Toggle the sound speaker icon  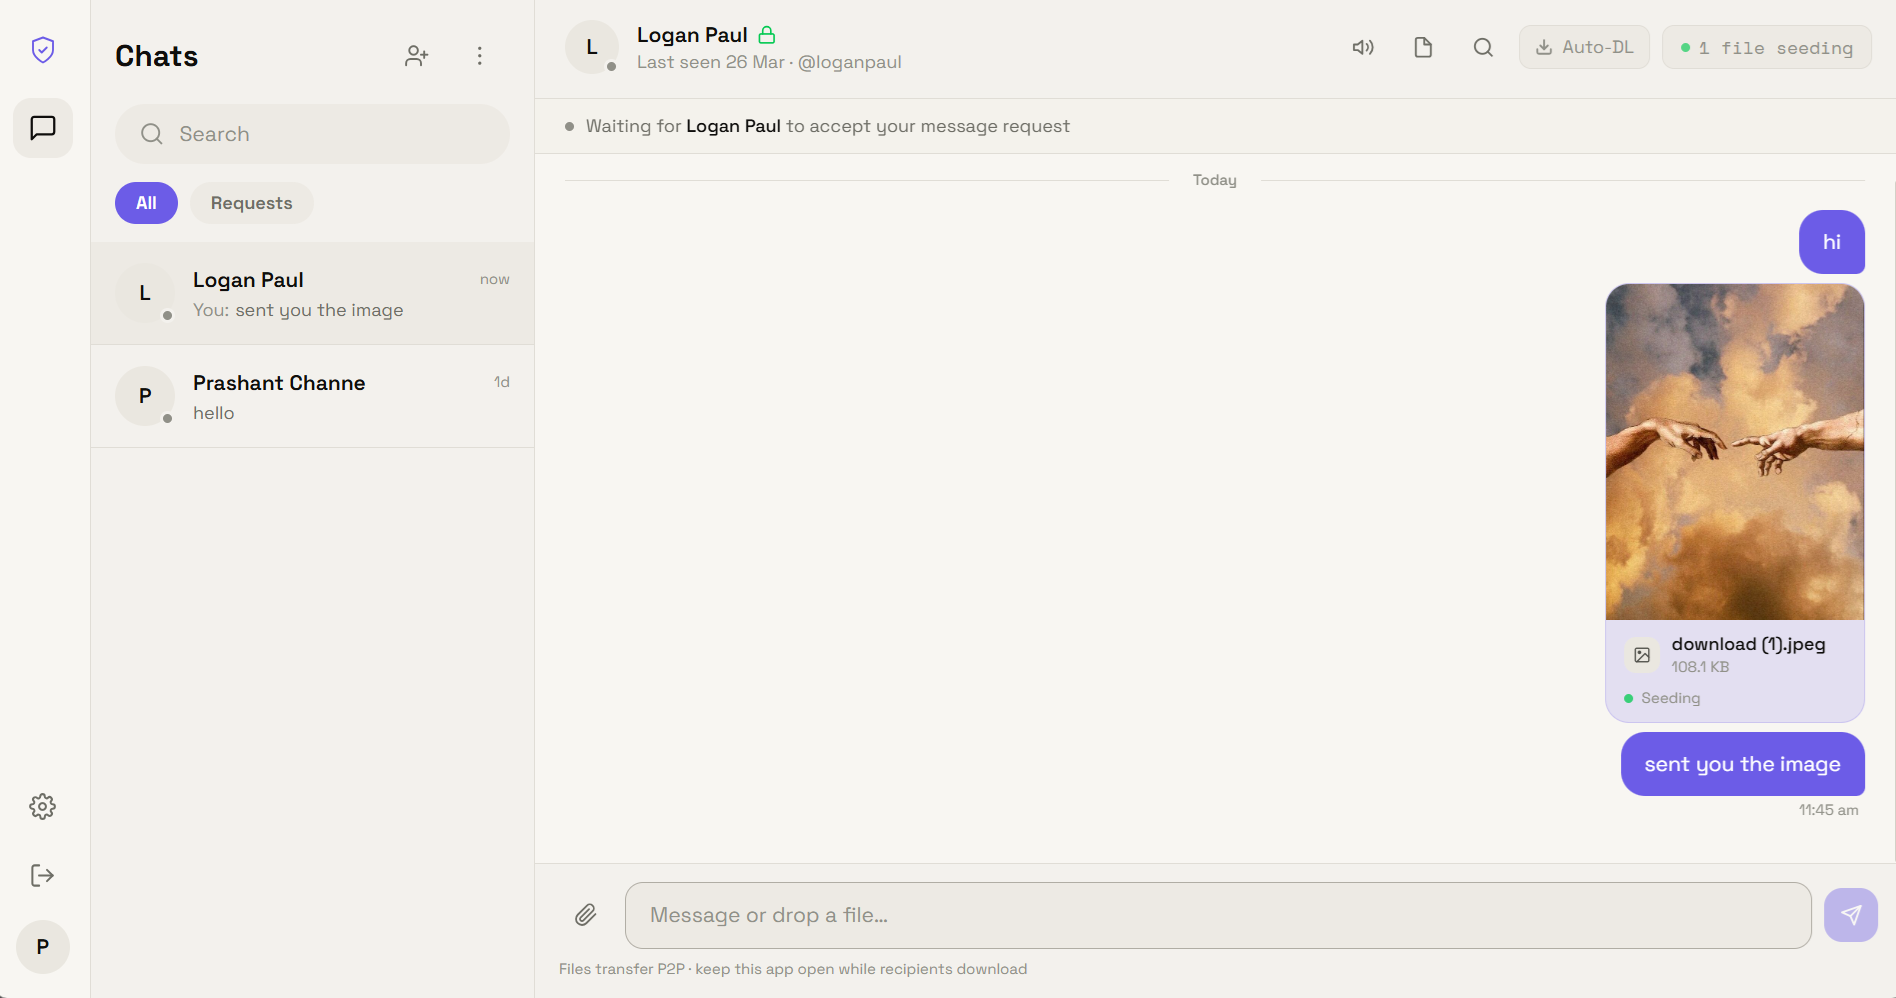(1363, 47)
